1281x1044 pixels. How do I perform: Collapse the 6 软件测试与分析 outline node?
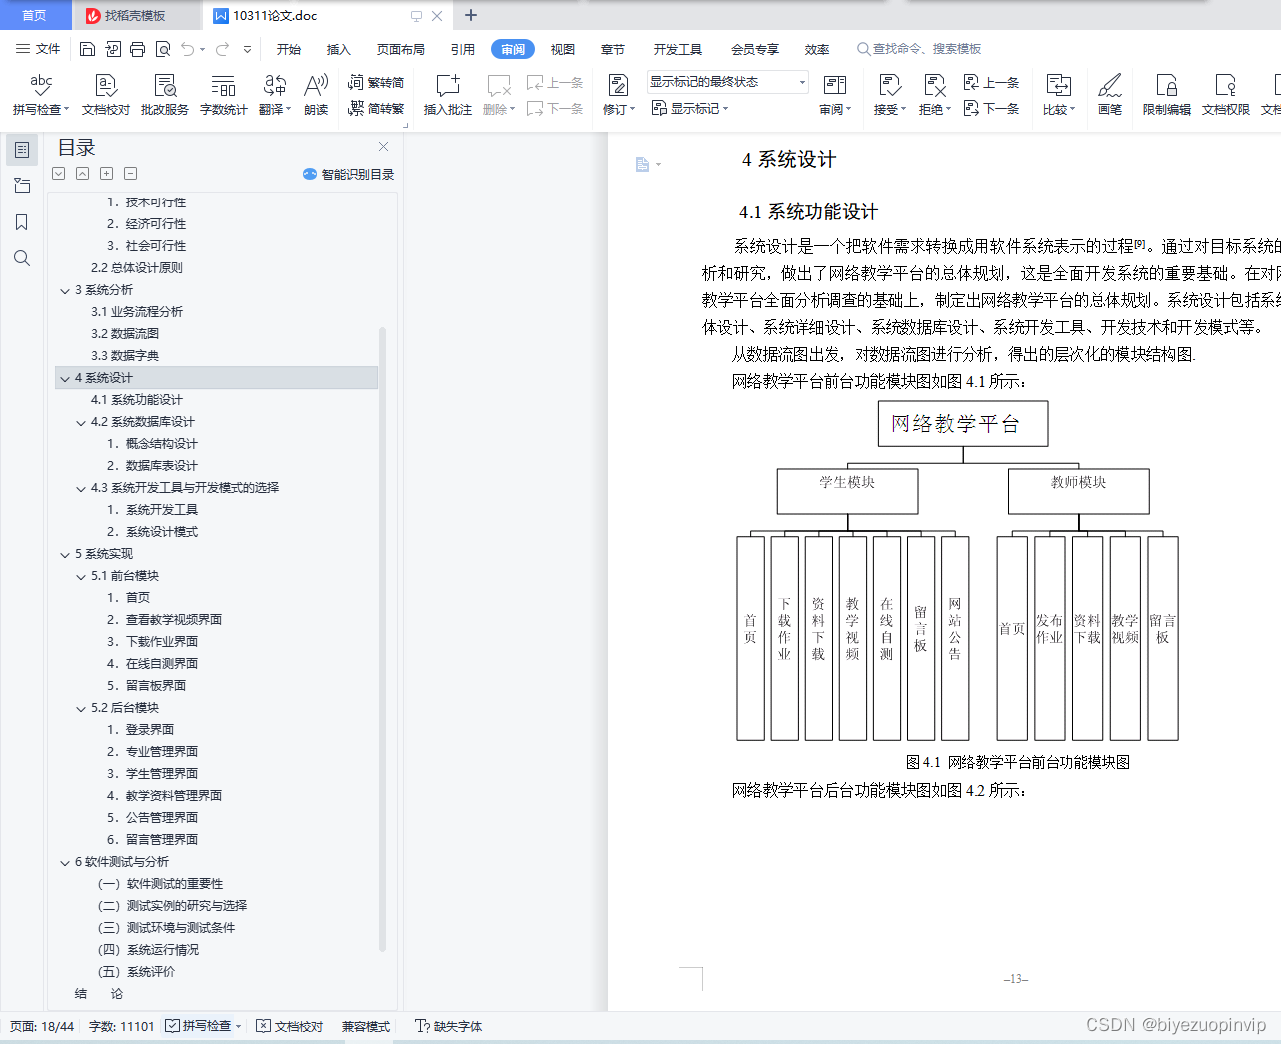click(x=65, y=863)
